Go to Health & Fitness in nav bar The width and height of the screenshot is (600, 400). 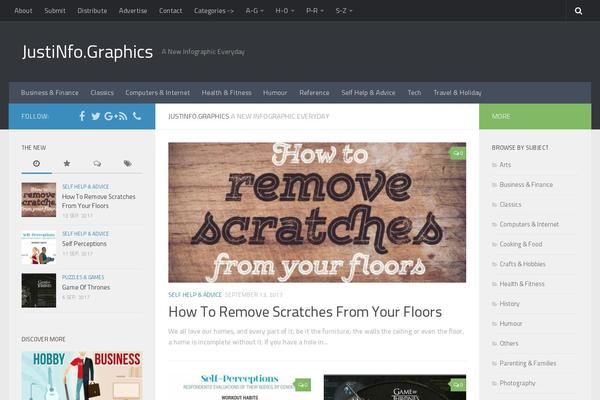227,93
